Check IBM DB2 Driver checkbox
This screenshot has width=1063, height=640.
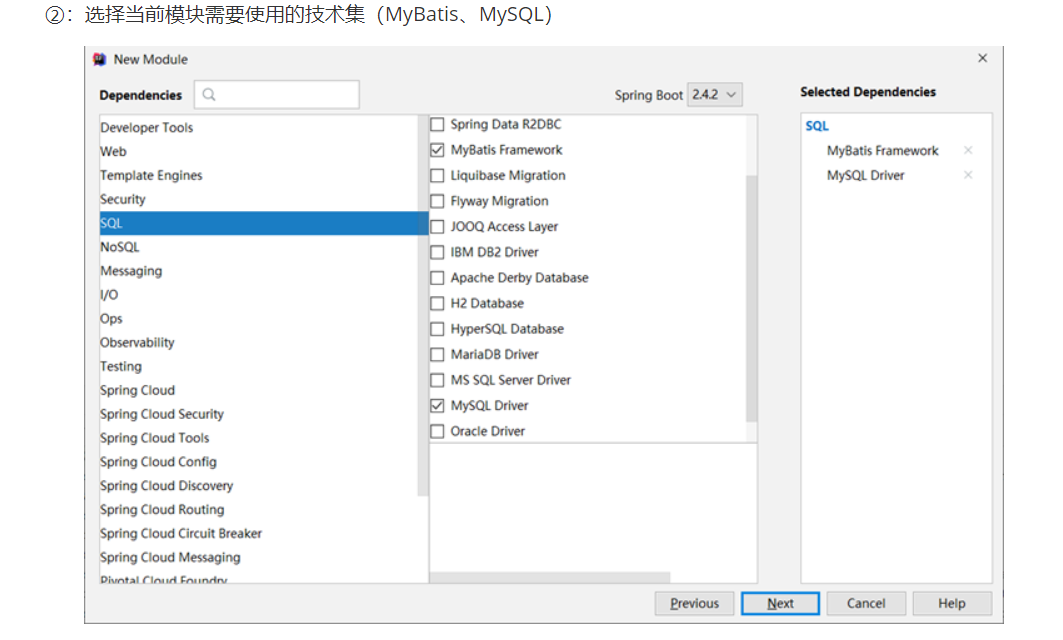[437, 252]
